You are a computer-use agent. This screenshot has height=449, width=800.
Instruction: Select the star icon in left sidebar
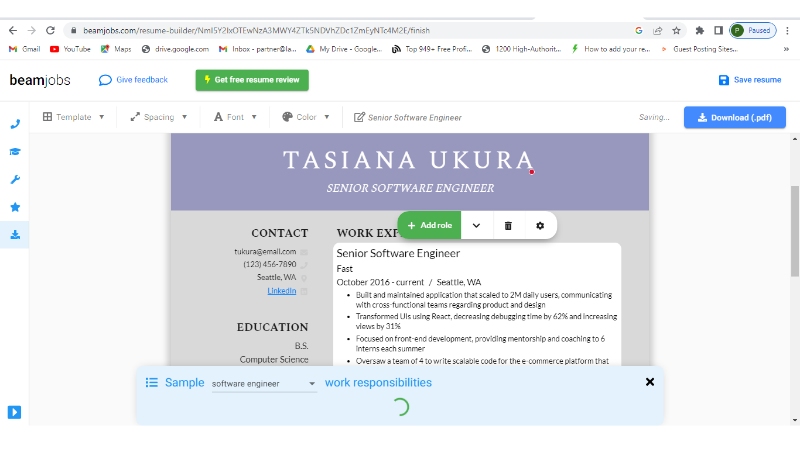15,207
